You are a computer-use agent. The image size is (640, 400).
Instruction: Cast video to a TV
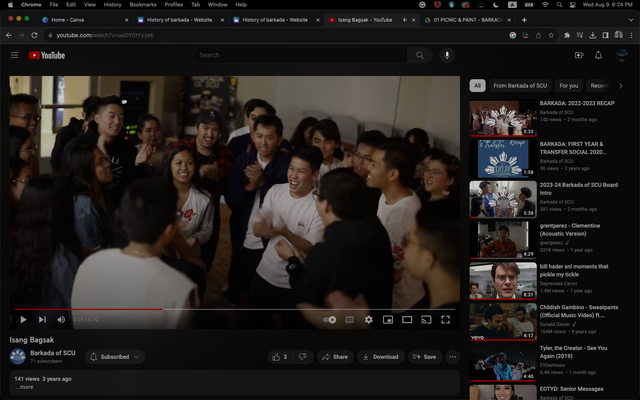click(x=425, y=319)
